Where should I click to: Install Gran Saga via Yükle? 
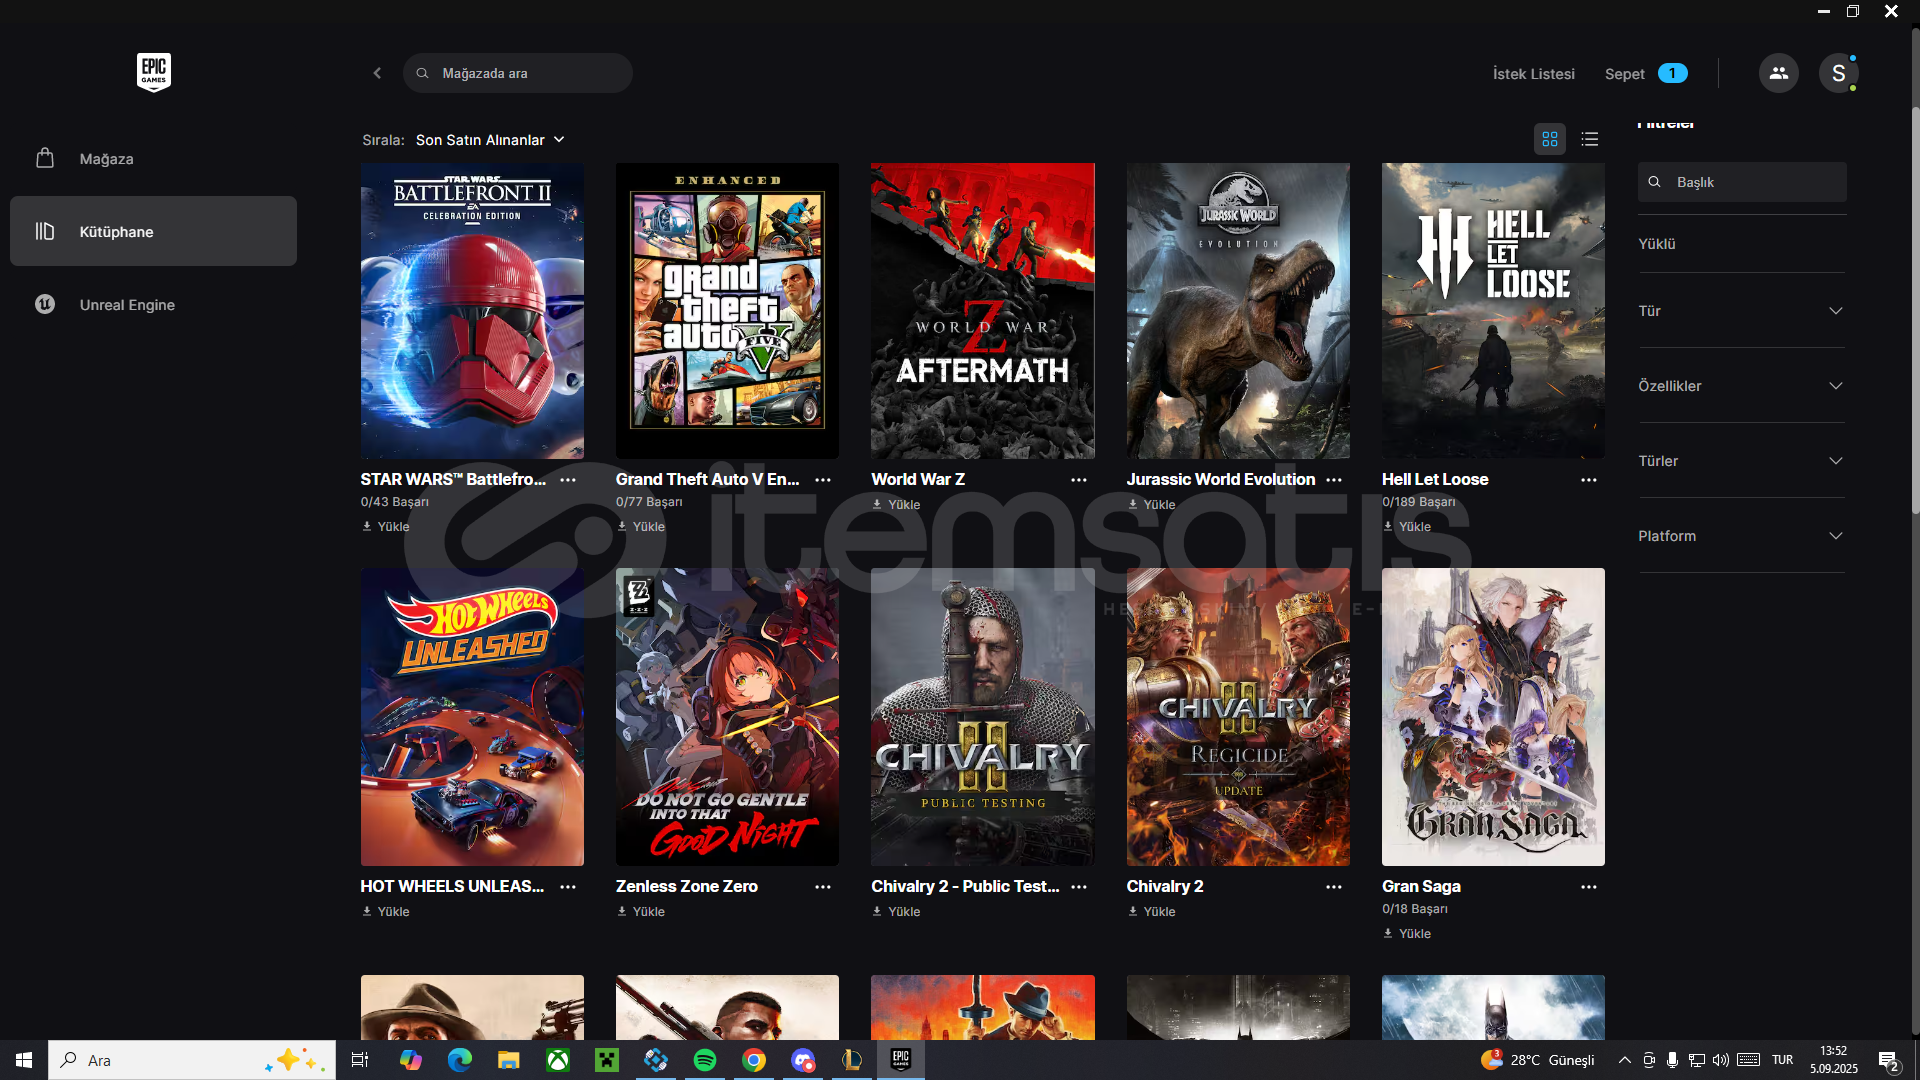click(x=1407, y=934)
